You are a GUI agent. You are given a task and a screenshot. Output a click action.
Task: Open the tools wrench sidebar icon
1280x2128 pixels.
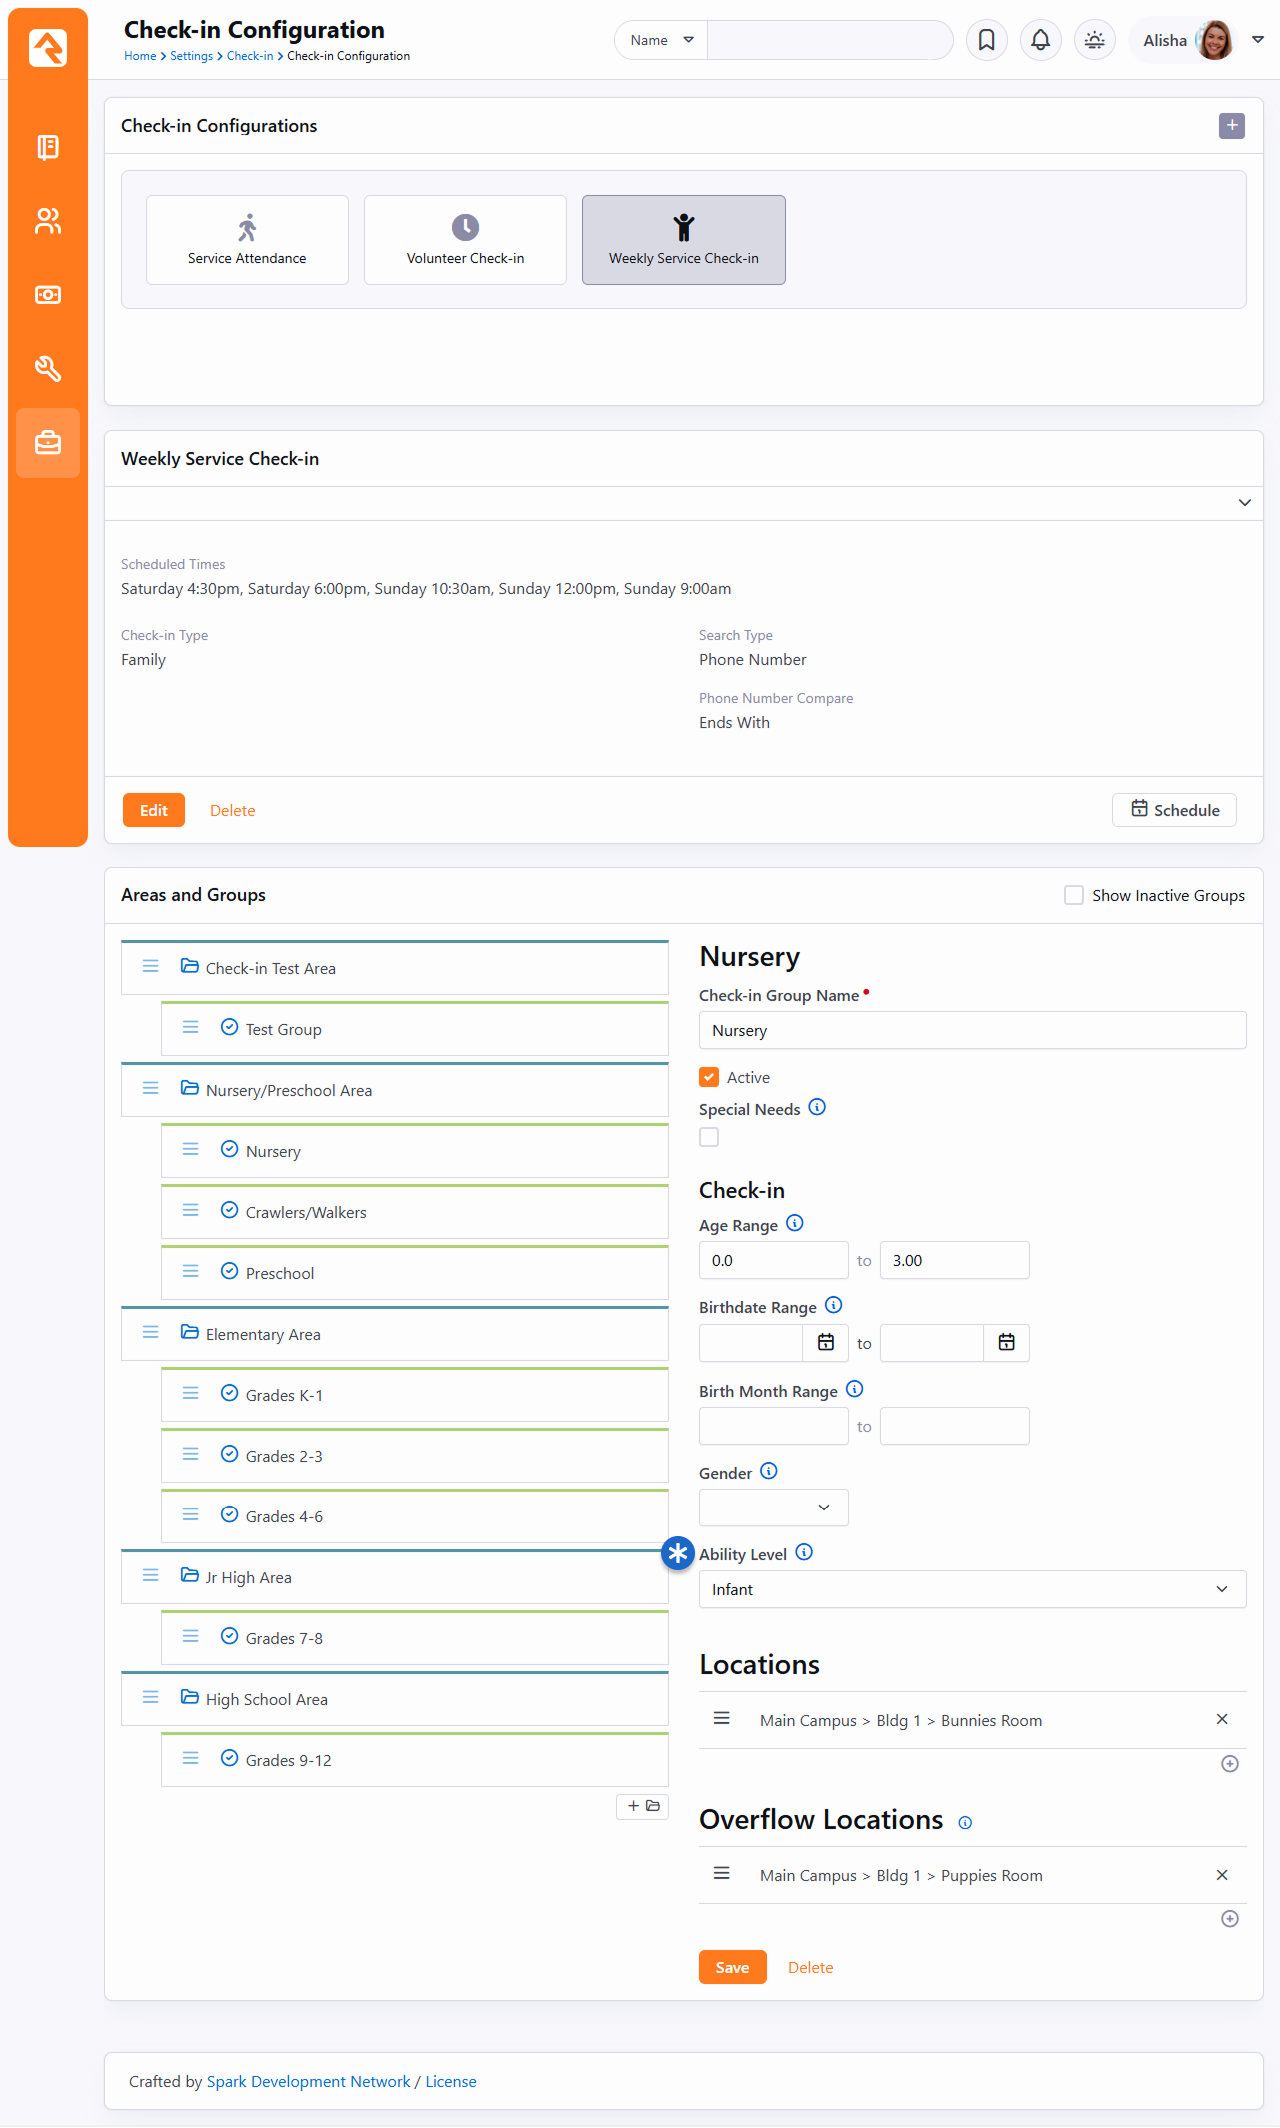[x=48, y=368]
